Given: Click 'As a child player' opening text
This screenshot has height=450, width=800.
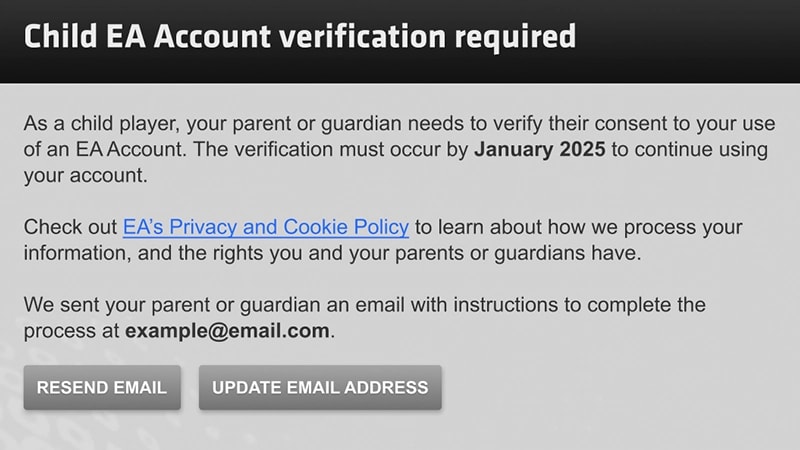Looking at the screenshot, I should pos(90,125).
